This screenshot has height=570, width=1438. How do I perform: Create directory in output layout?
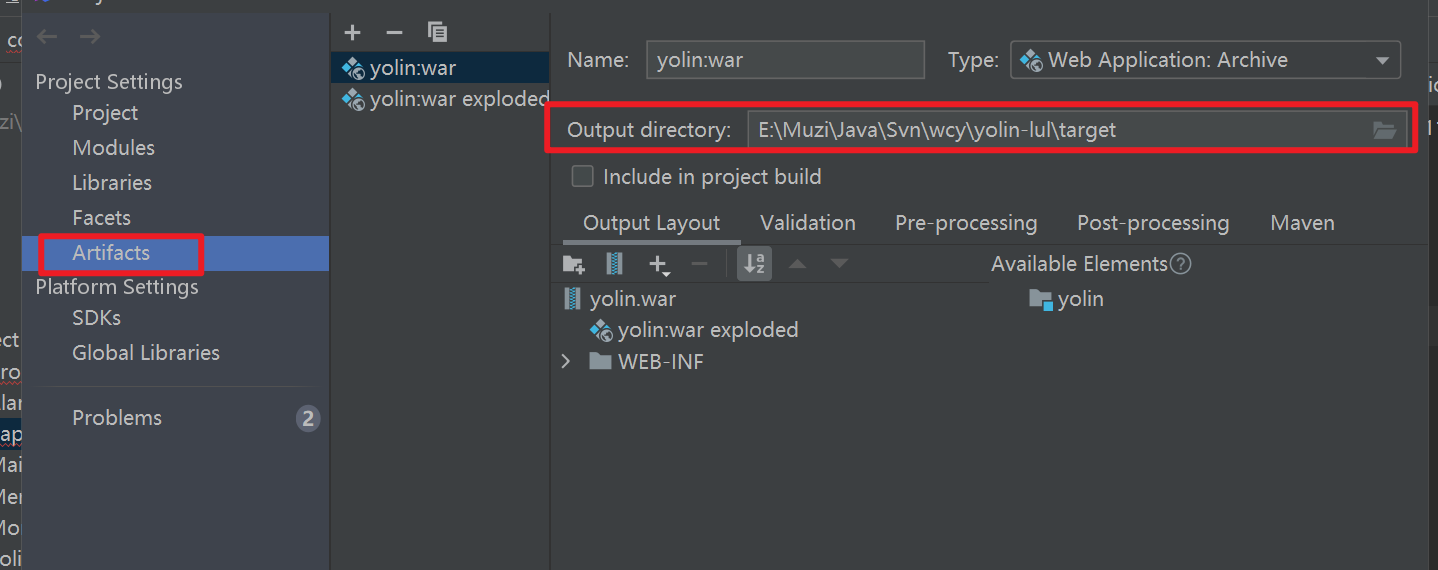573,264
